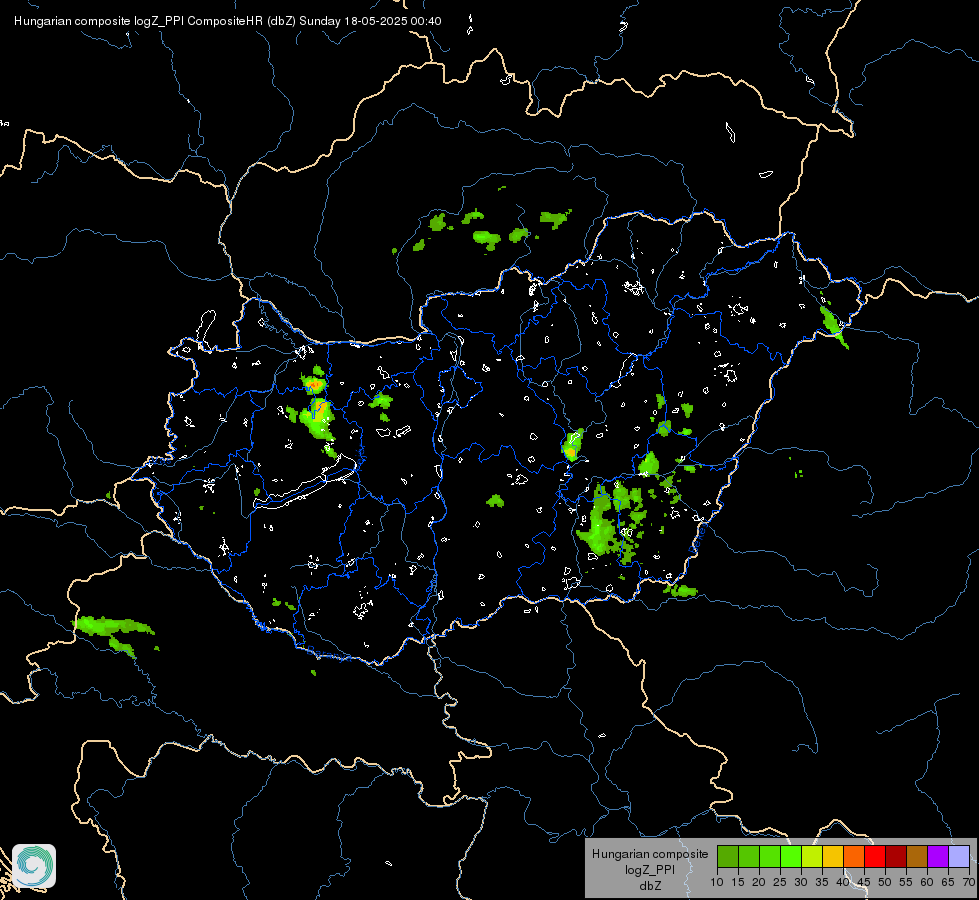Screen dimensions: 979x900
Task: Click the scale value '60'
Action: click(927, 883)
